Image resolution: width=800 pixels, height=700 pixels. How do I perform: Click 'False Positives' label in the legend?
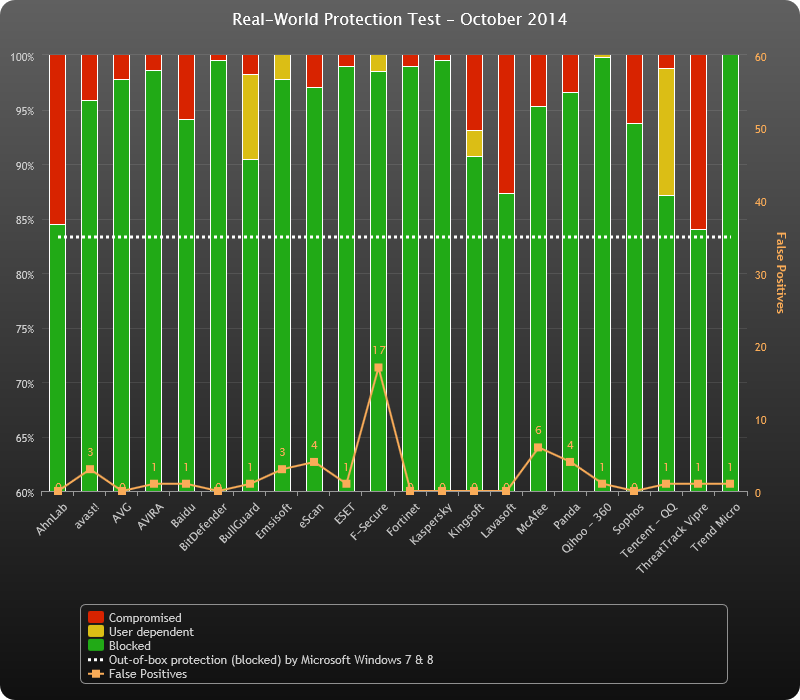point(148,674)
